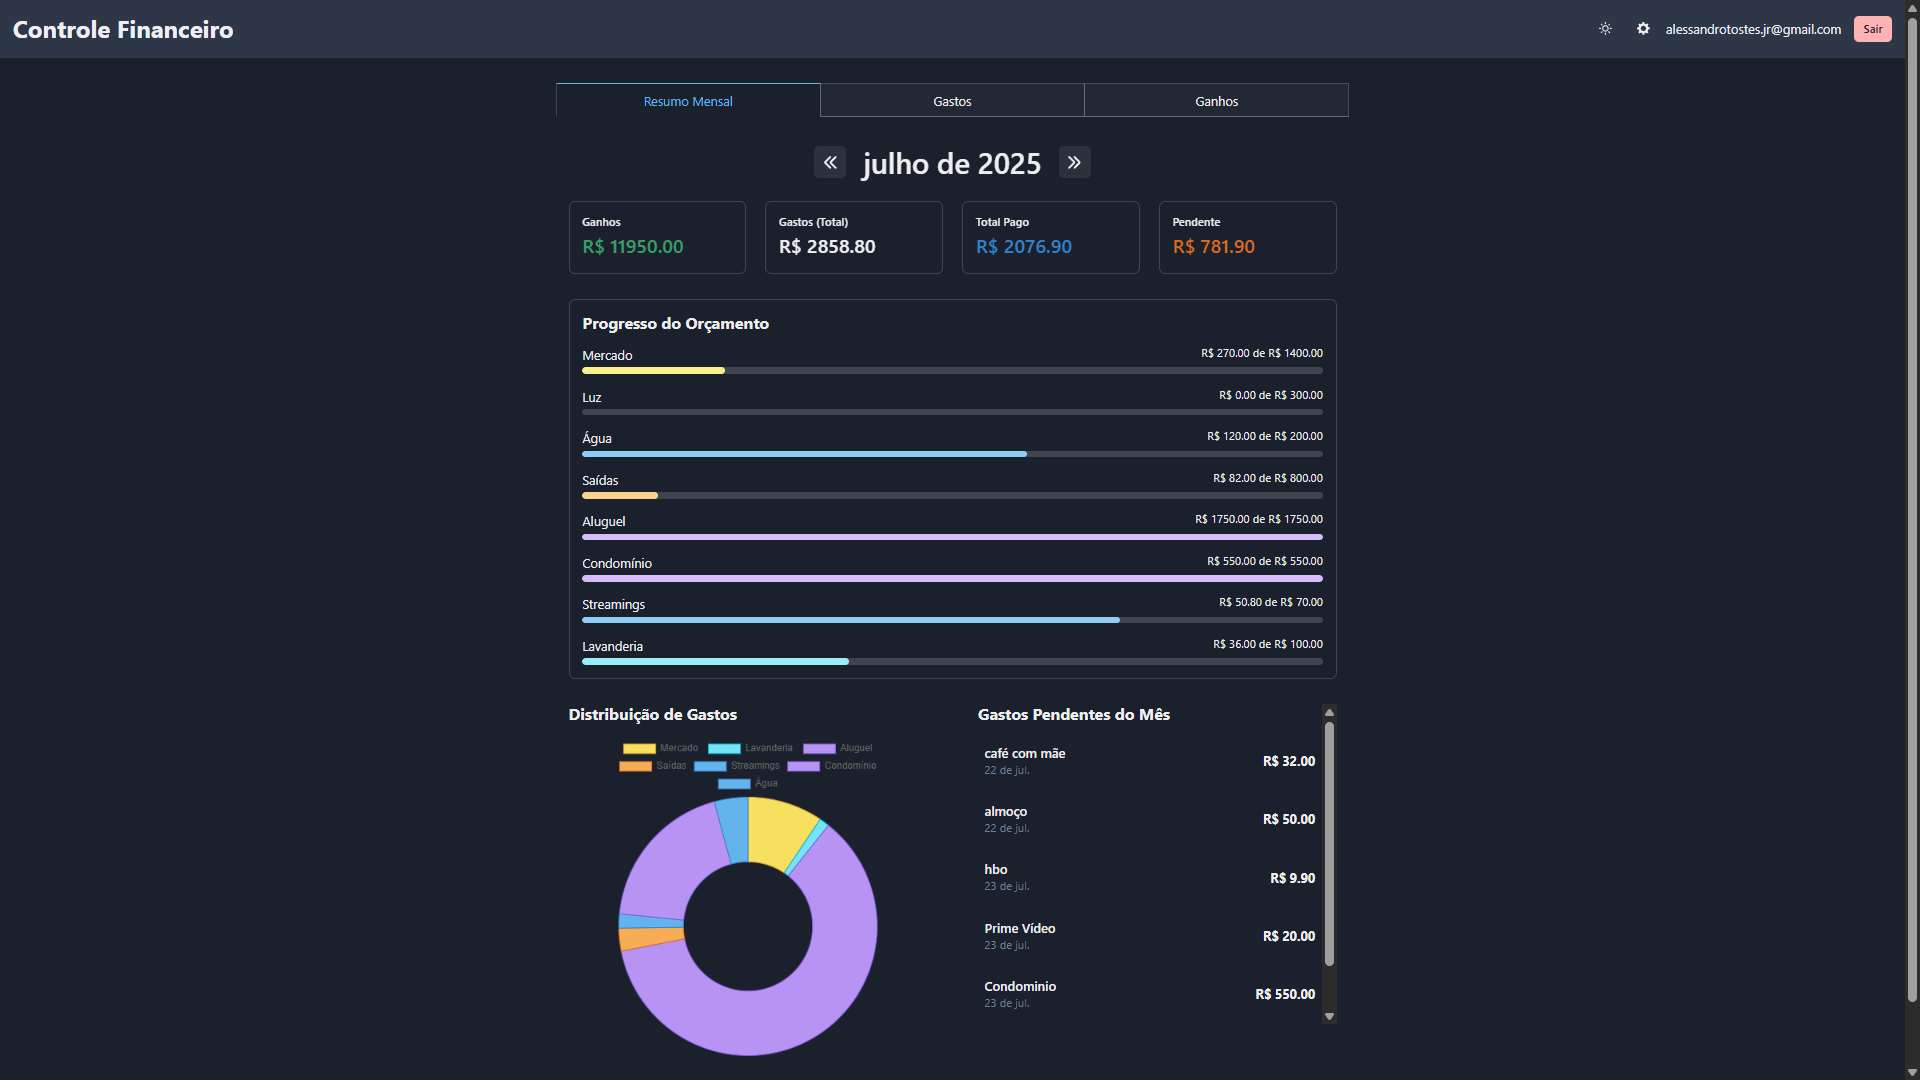Click the Mercado budget progress bar

point(951,371)
